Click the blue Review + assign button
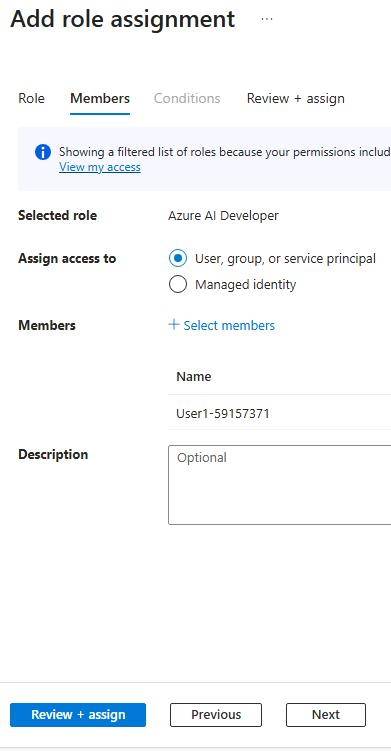The image size is (391, 751). 78,715
